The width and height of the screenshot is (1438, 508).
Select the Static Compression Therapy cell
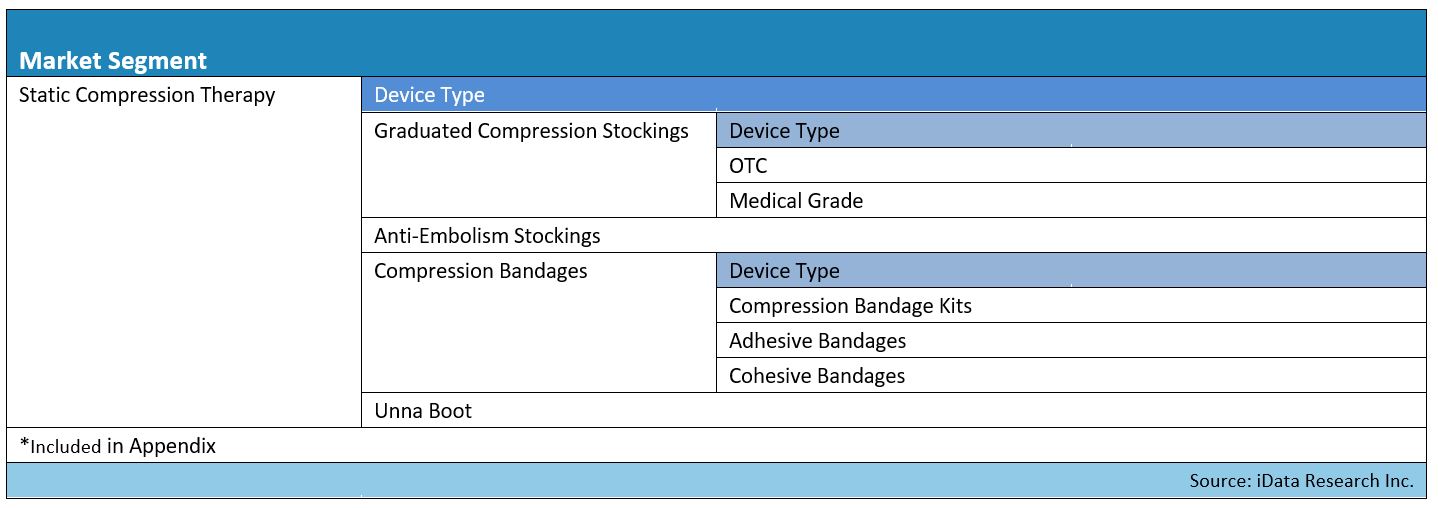pos(184,252)
